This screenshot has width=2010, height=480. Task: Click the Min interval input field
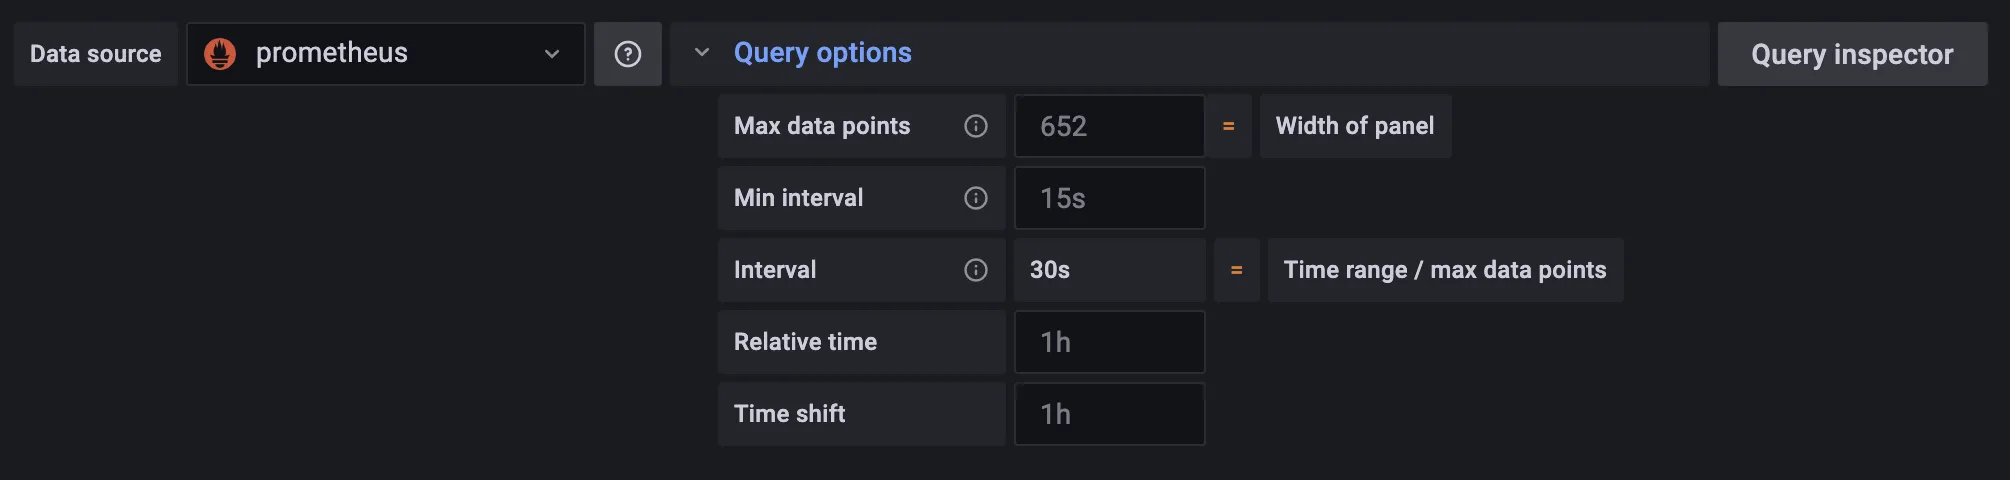pyautogui.click(x=1109, y=198)
